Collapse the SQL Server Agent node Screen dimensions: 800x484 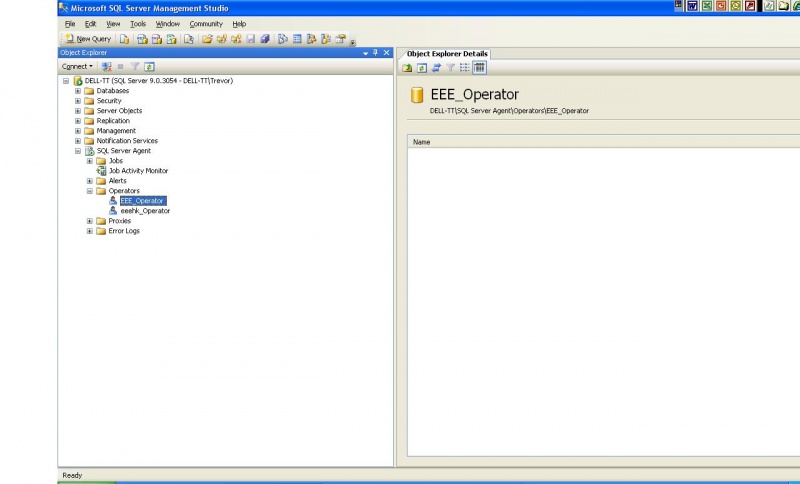[x=78, y=151]
